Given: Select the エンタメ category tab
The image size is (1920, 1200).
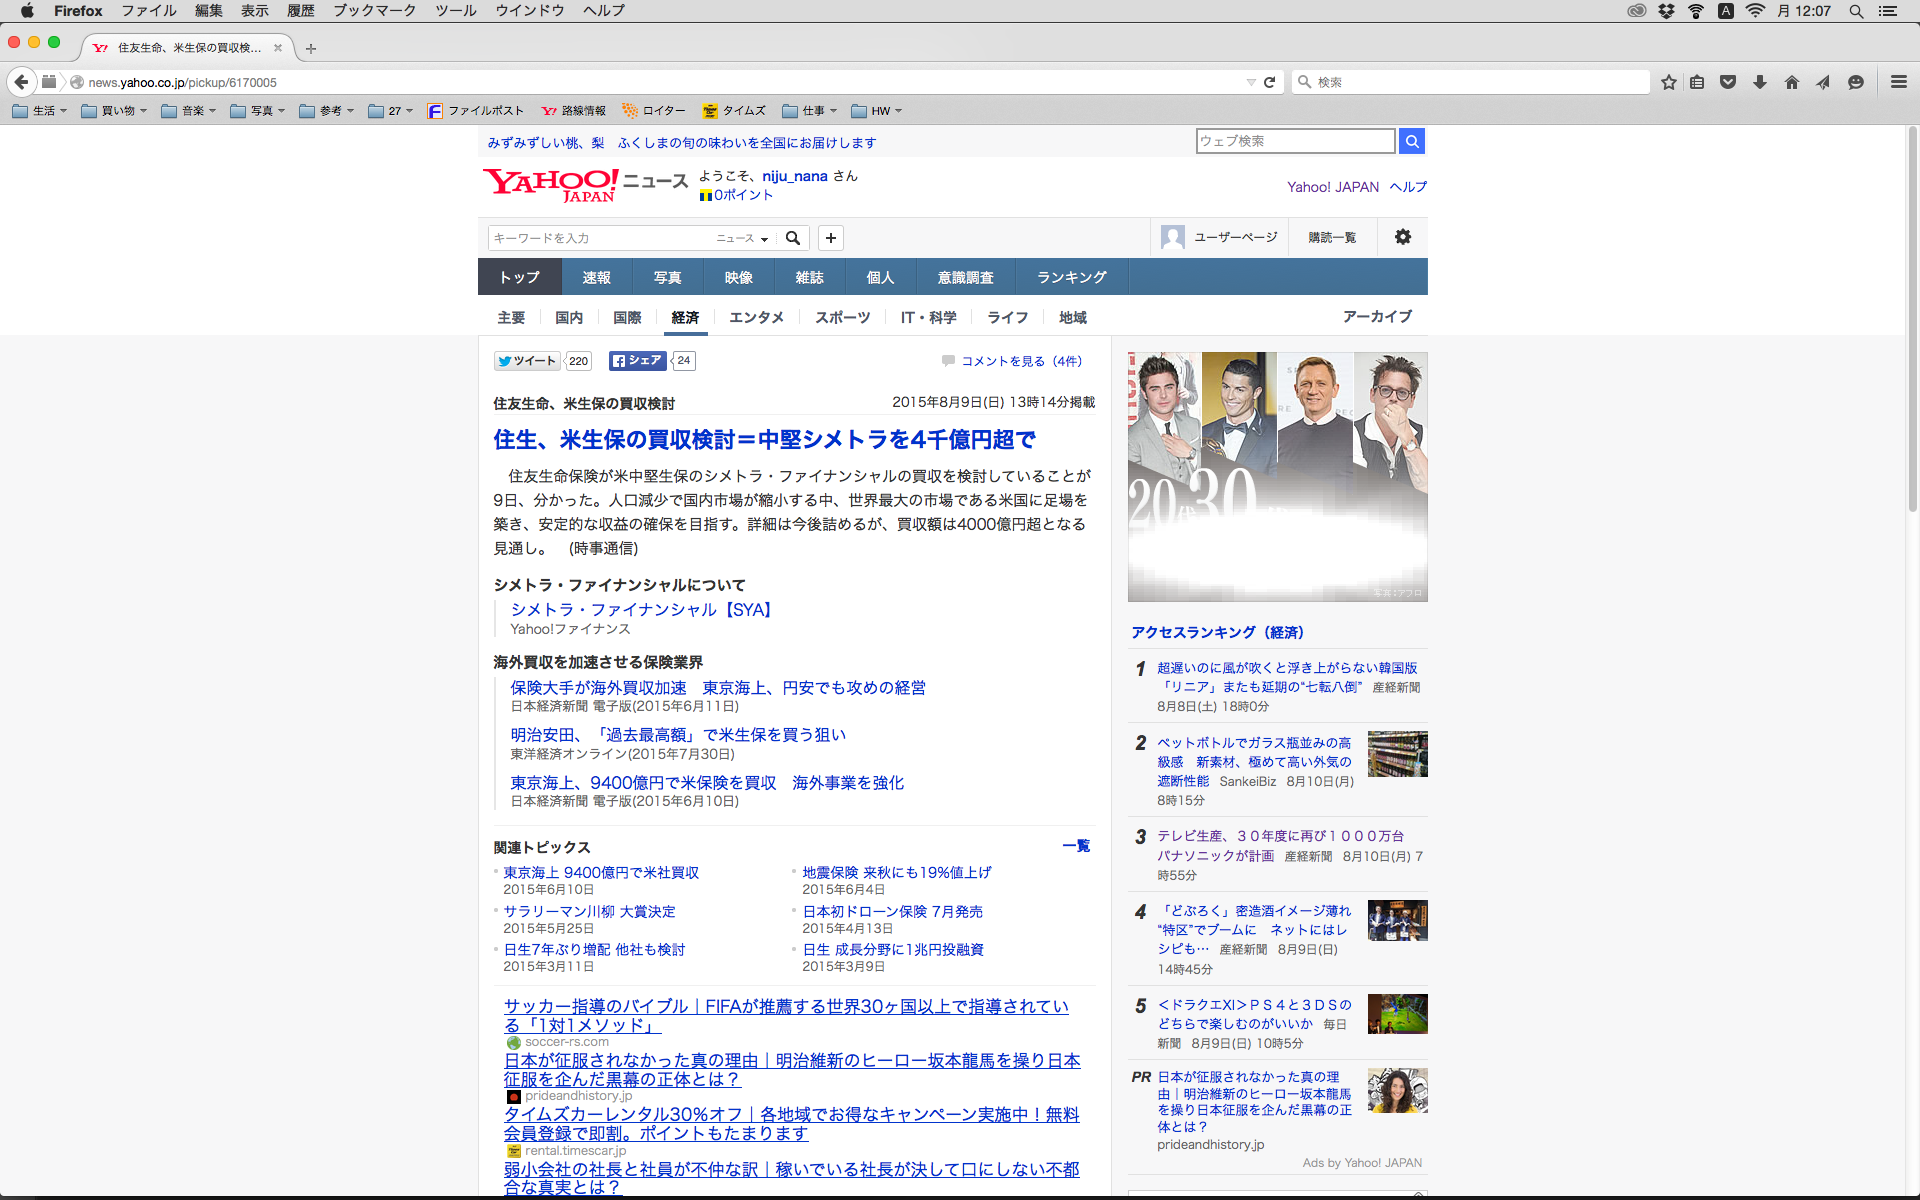Looking at the screenshot, I should tap(756, 317).
